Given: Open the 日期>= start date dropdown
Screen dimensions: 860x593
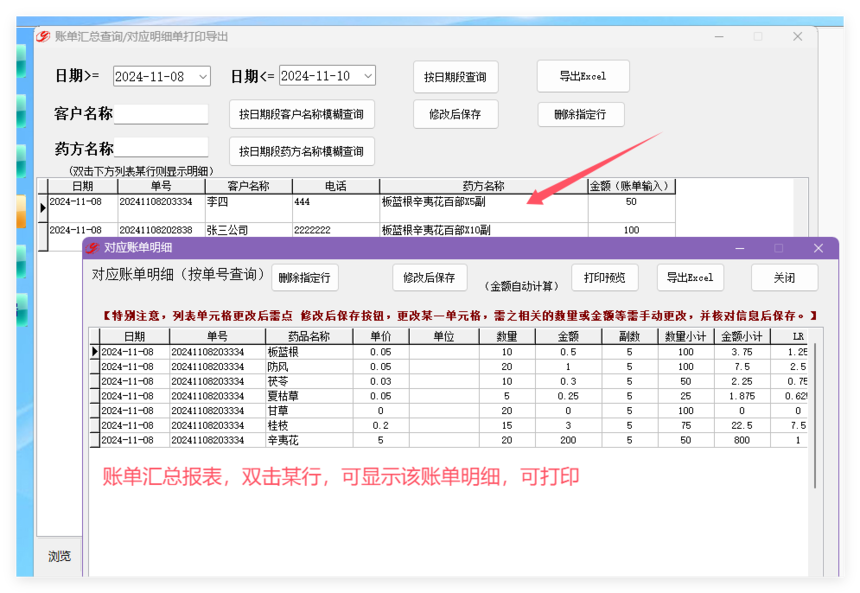Looking at the screenshot, I should pyautogui.click(x=203, y=77).
